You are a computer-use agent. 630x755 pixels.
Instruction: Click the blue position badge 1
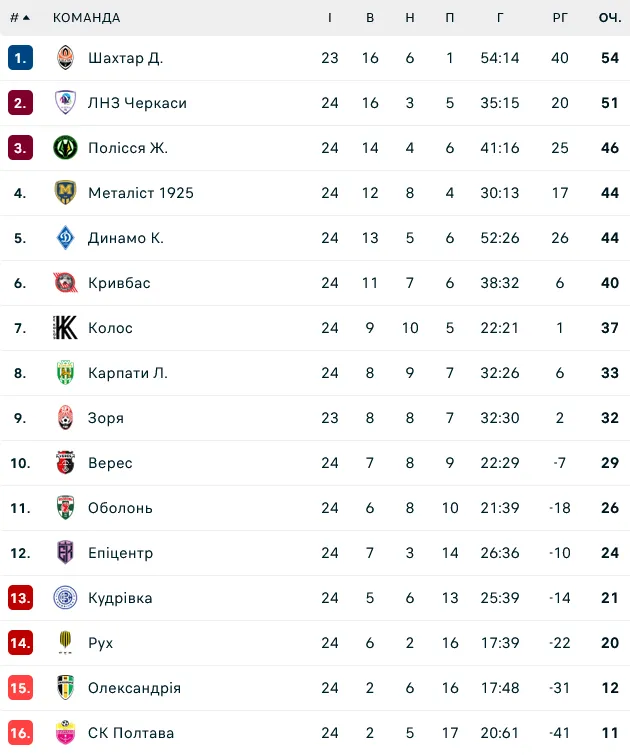coord(20,58)
